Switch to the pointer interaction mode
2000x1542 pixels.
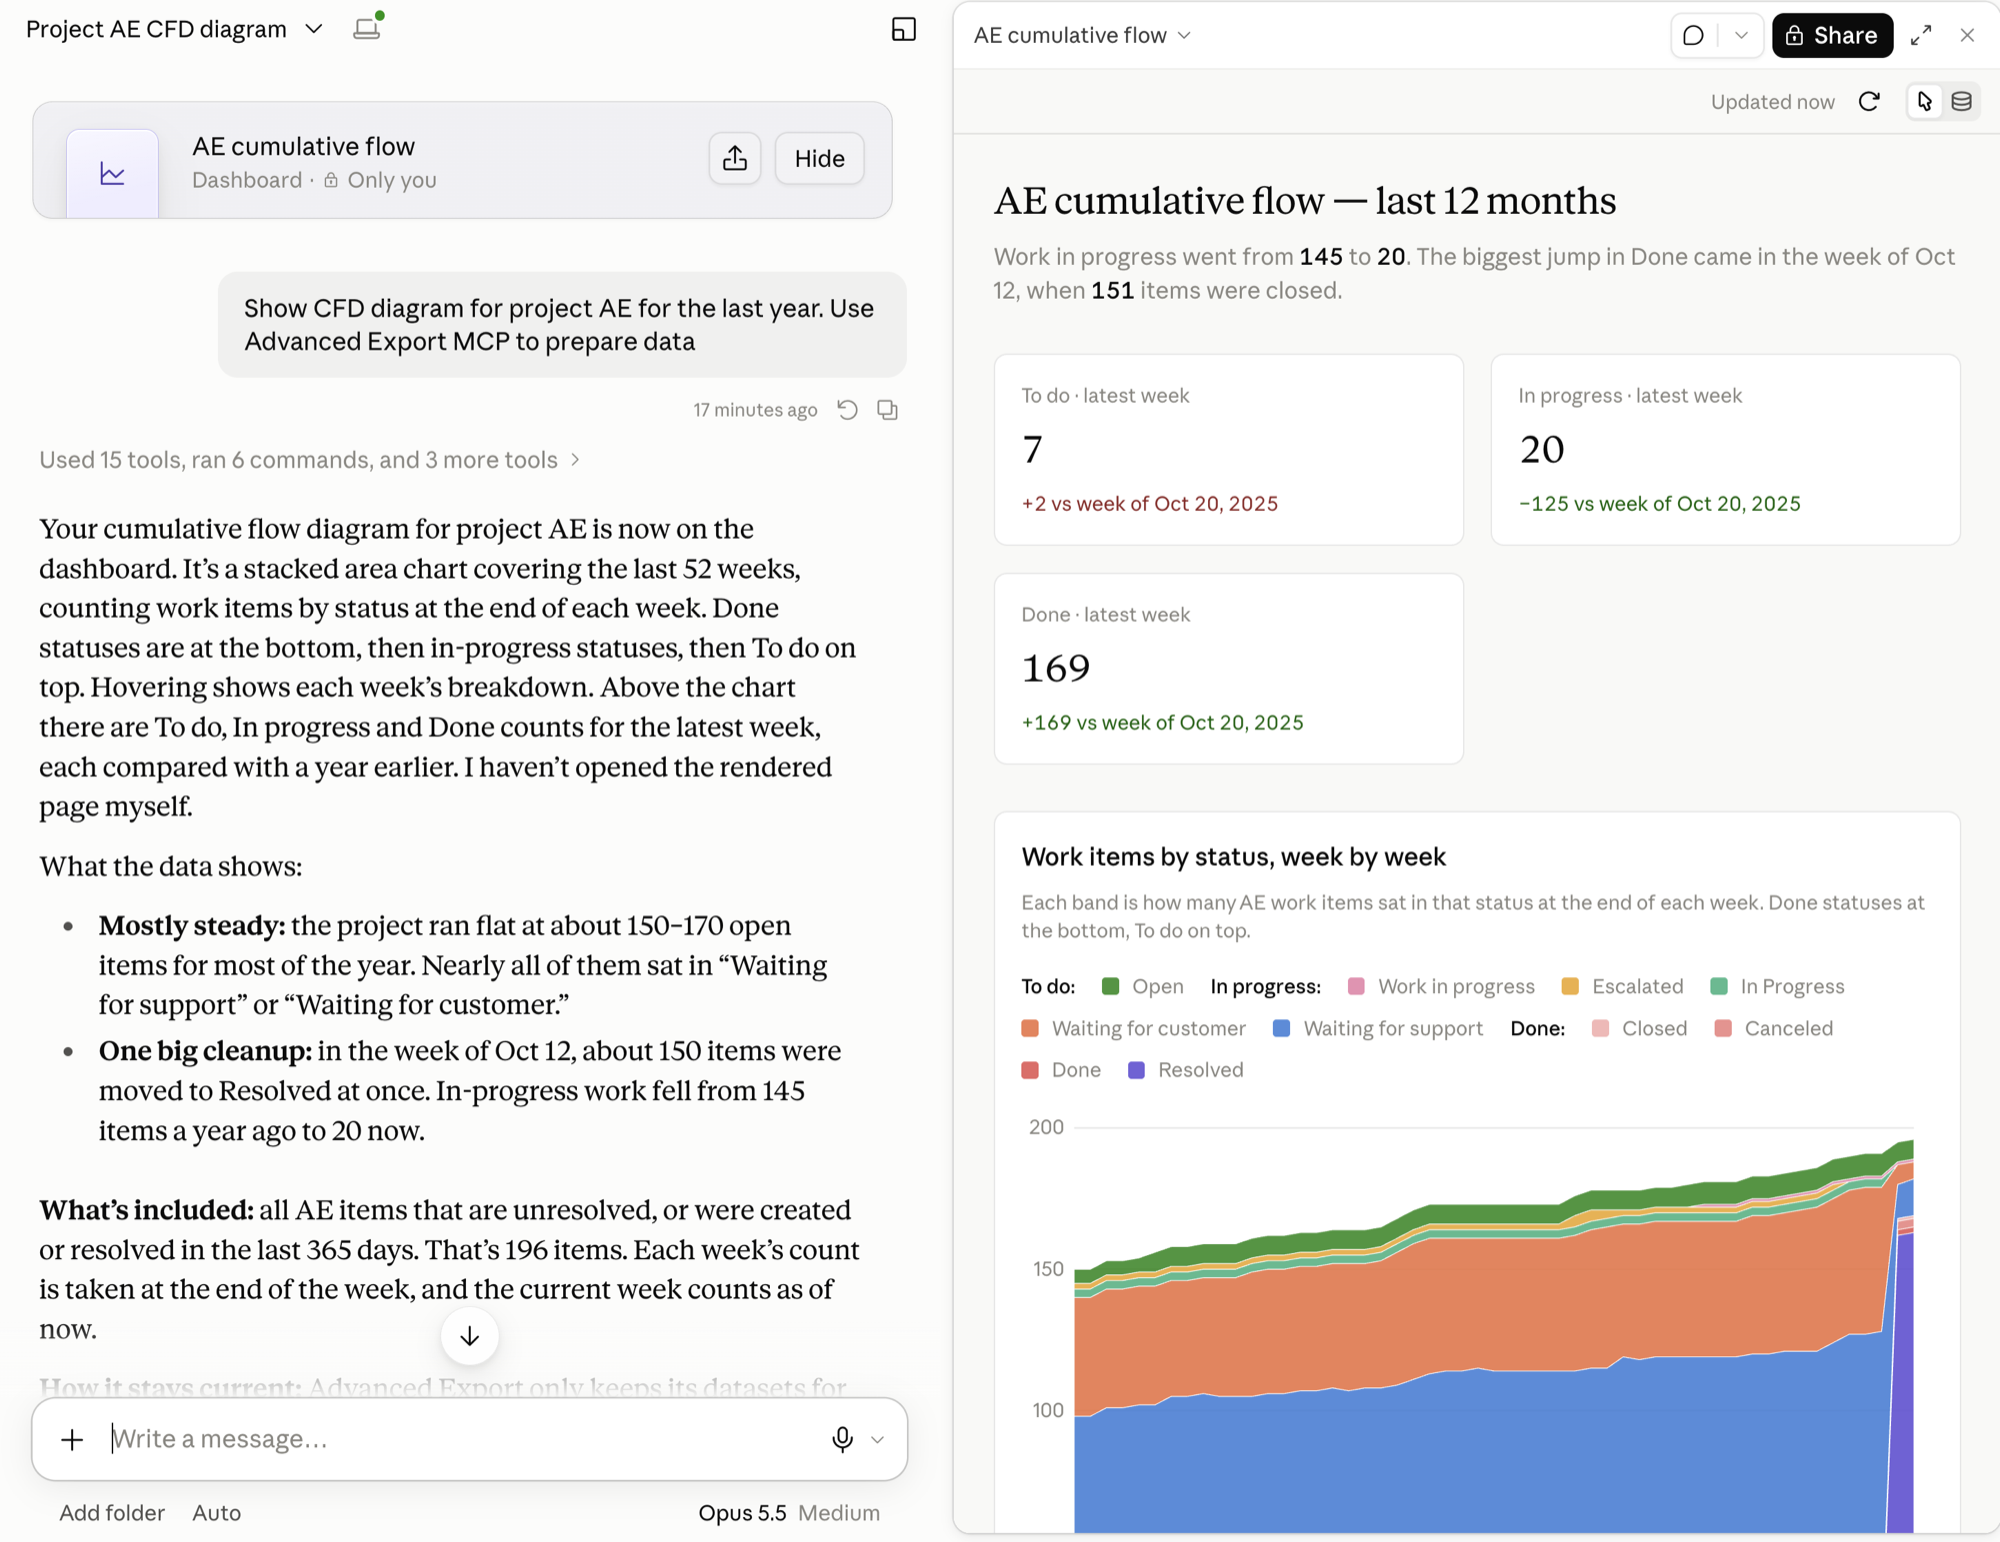tap(1924, 101)
